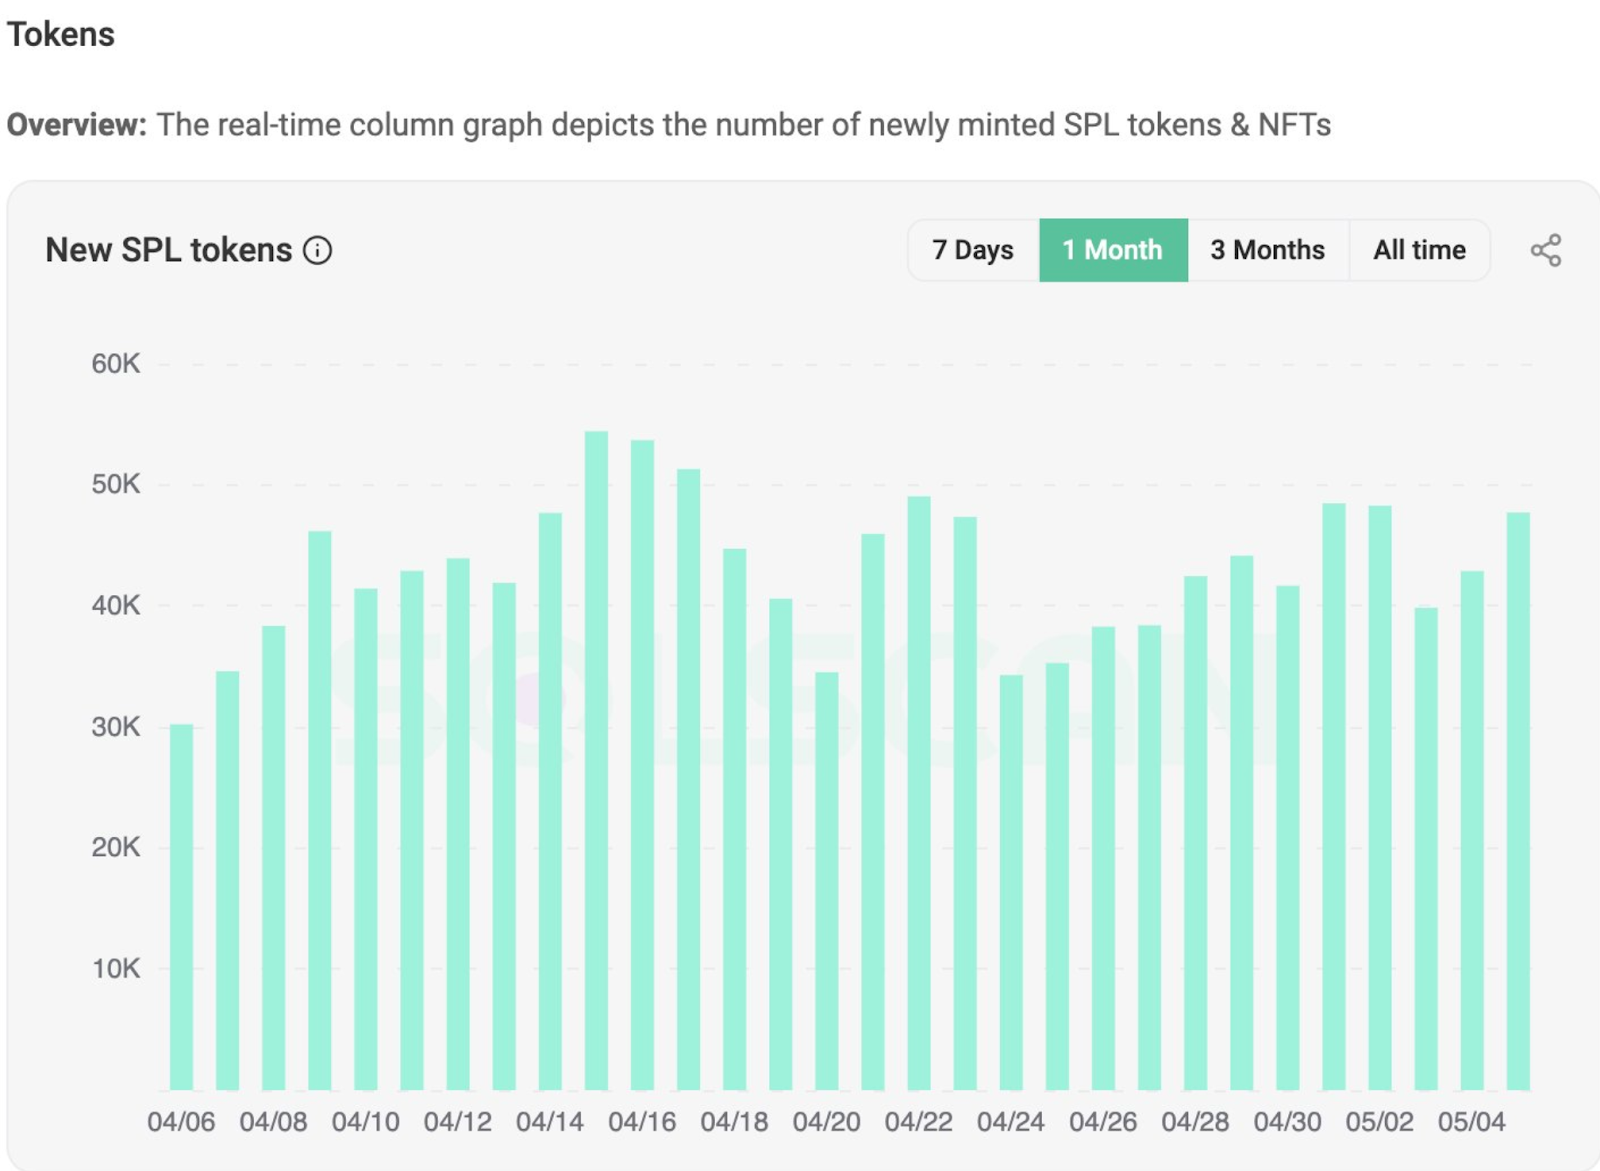Image resolution: width=1600 pixels, height=1171 pixels.
Task: Select the bar for 04/22
Action: pos(919,793)
